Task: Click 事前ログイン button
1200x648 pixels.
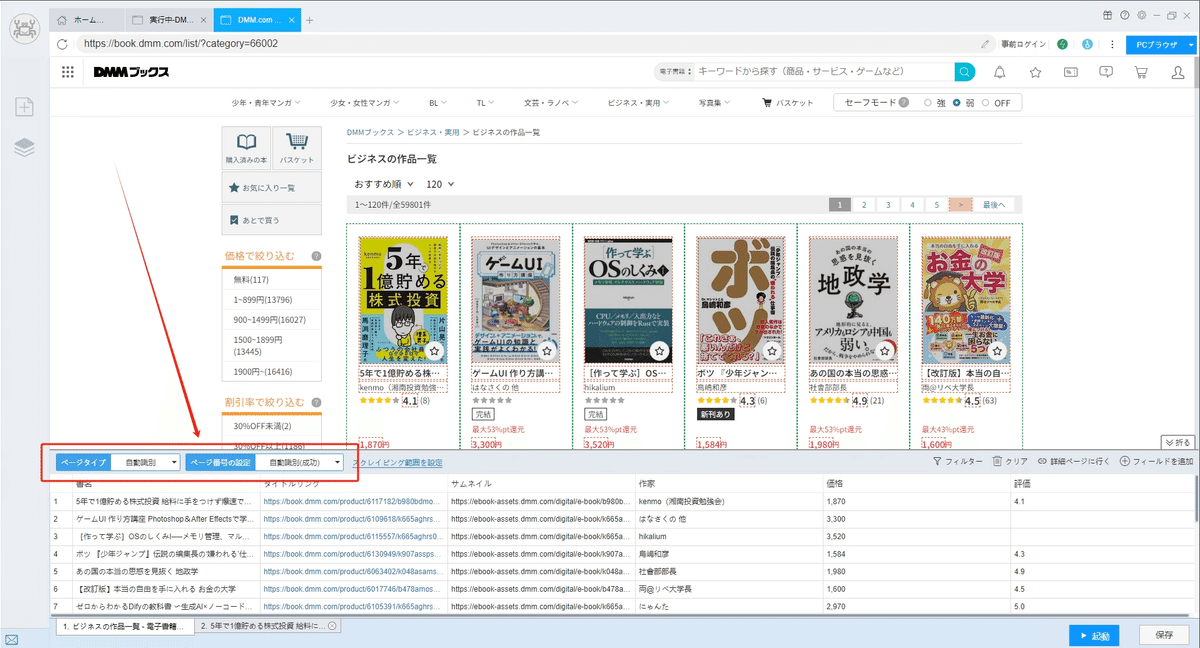Action: pyautogui.click(x=1024, y=44)
